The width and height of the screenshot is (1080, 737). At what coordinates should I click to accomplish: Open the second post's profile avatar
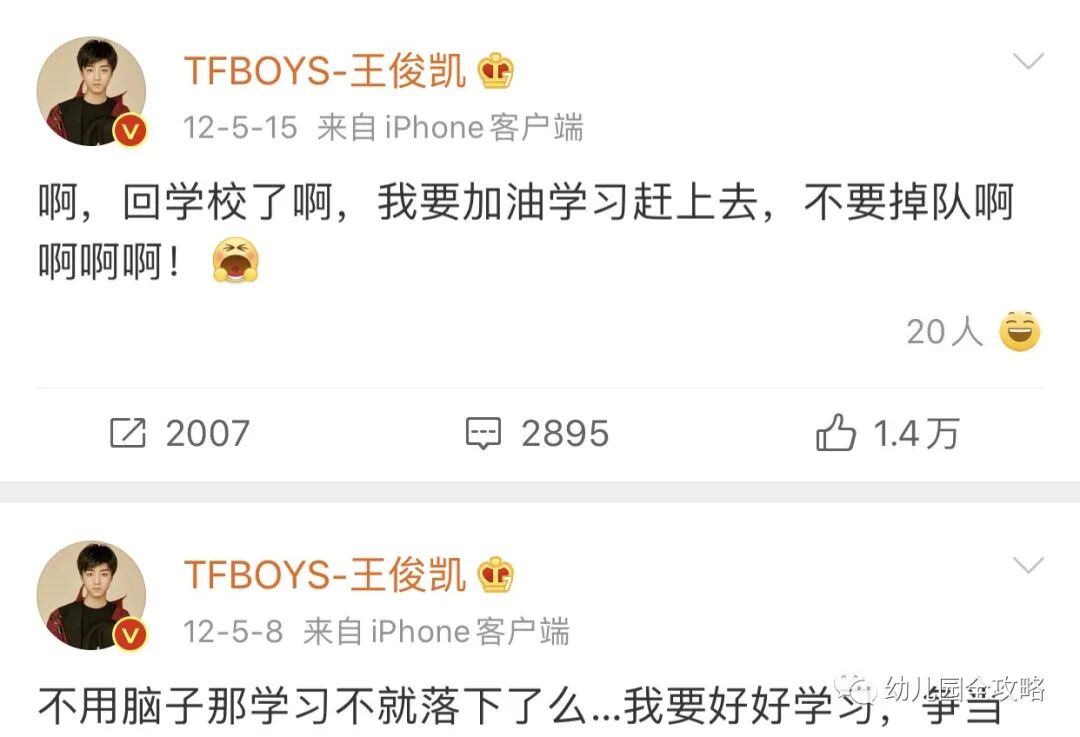coord(92,596)
